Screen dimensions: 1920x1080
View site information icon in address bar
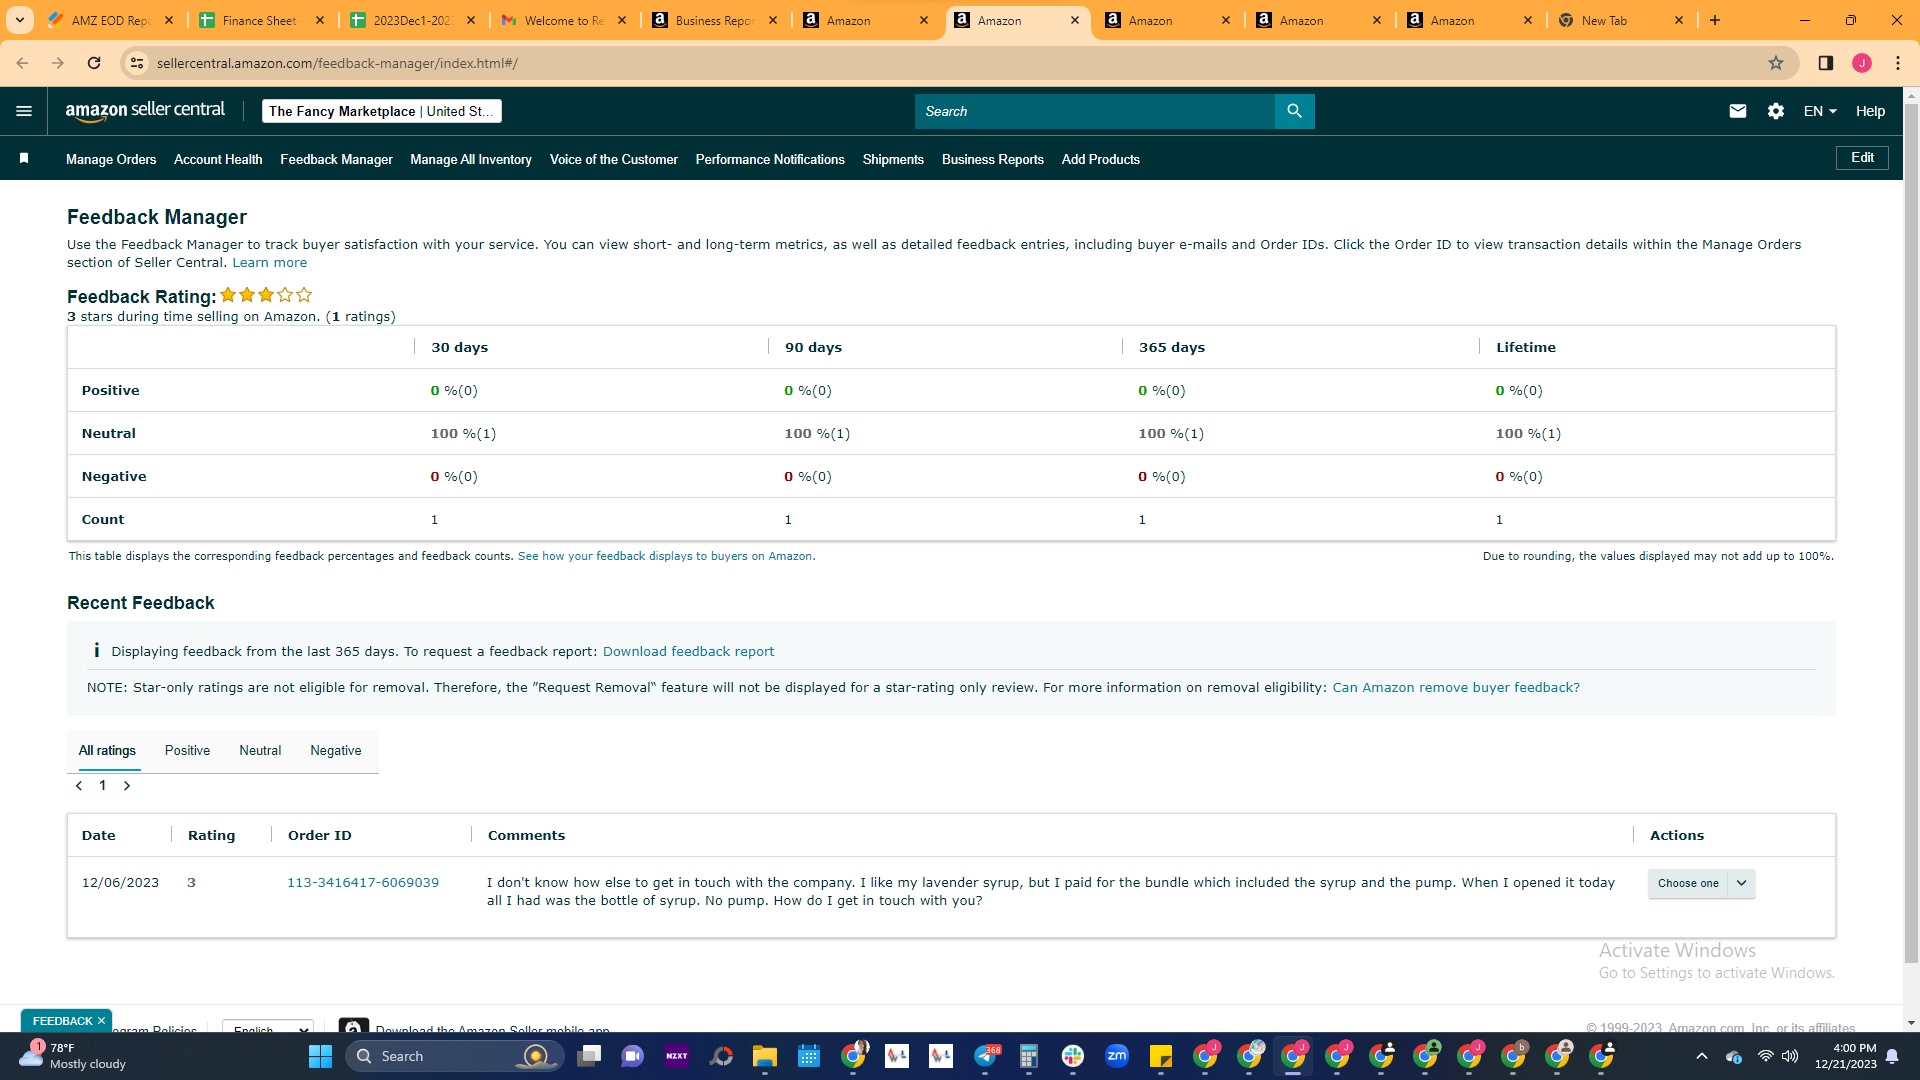(137, 63)
